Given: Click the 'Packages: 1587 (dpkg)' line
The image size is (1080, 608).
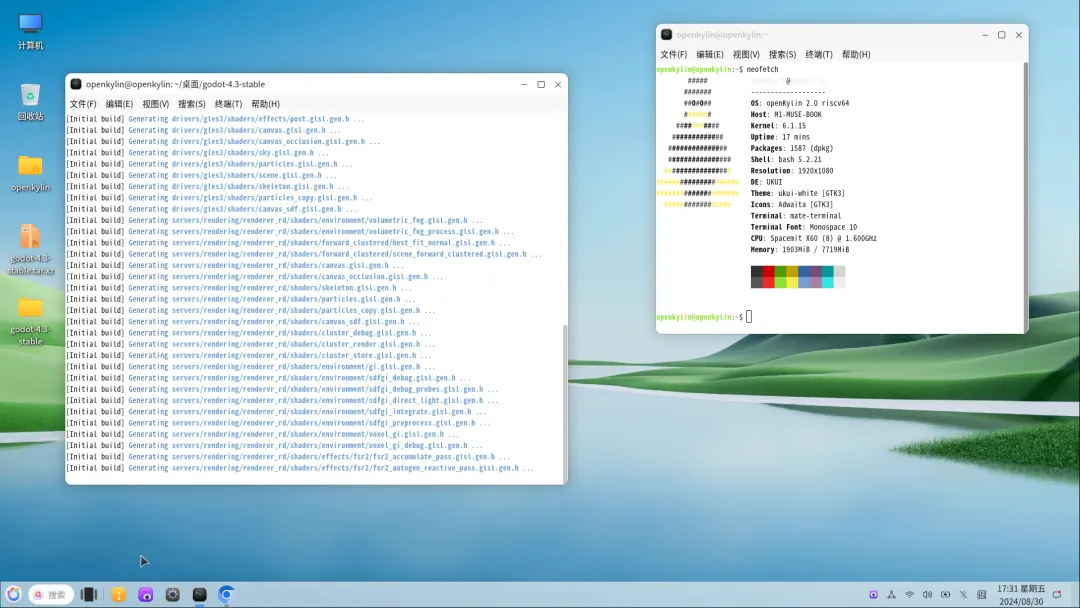Looking at the screenshot, I should click(791, 148).
